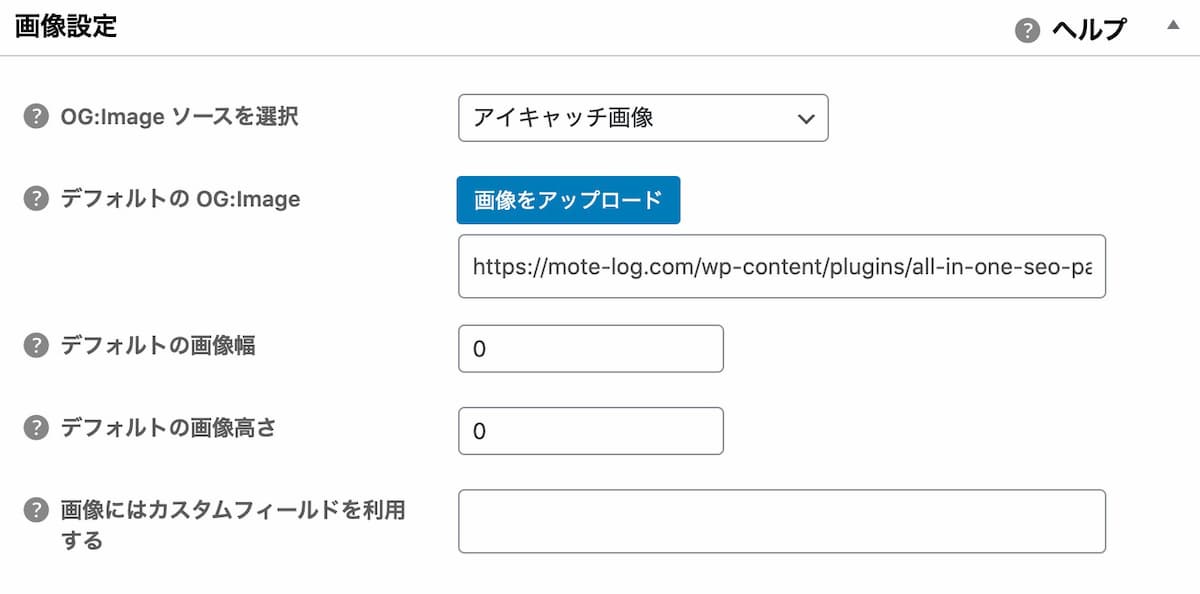Show help for デフォルトの画像高さ

coord(36,428)
